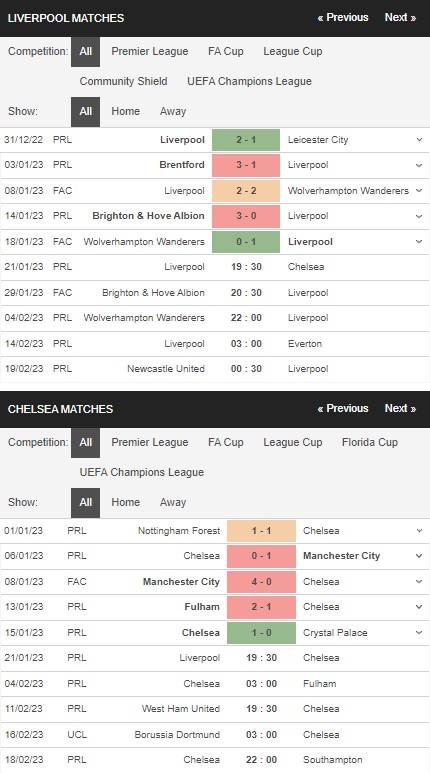The image size is (430, 773).
Task: Click Borussia Dortmund team name in UCL fixture
Action: point(177,735)
